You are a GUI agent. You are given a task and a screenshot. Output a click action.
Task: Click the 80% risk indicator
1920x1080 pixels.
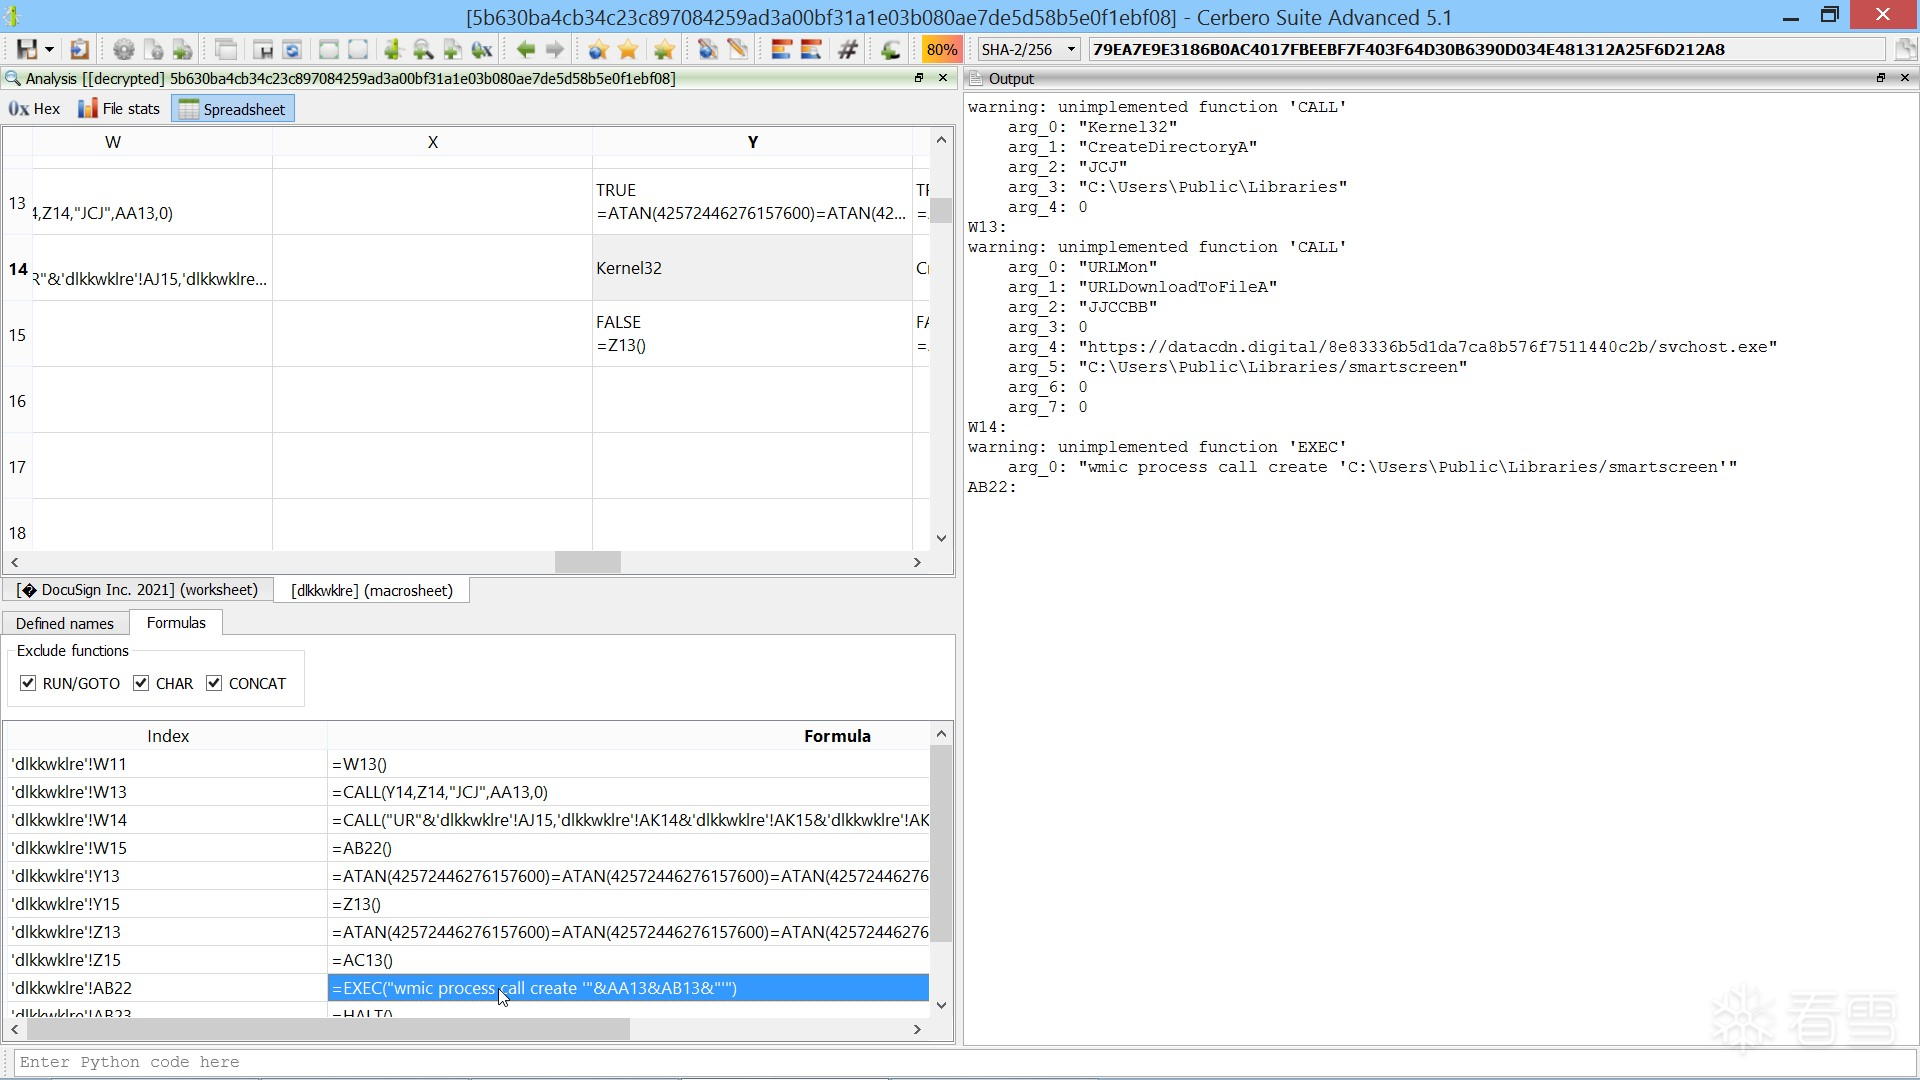[941, 49]
